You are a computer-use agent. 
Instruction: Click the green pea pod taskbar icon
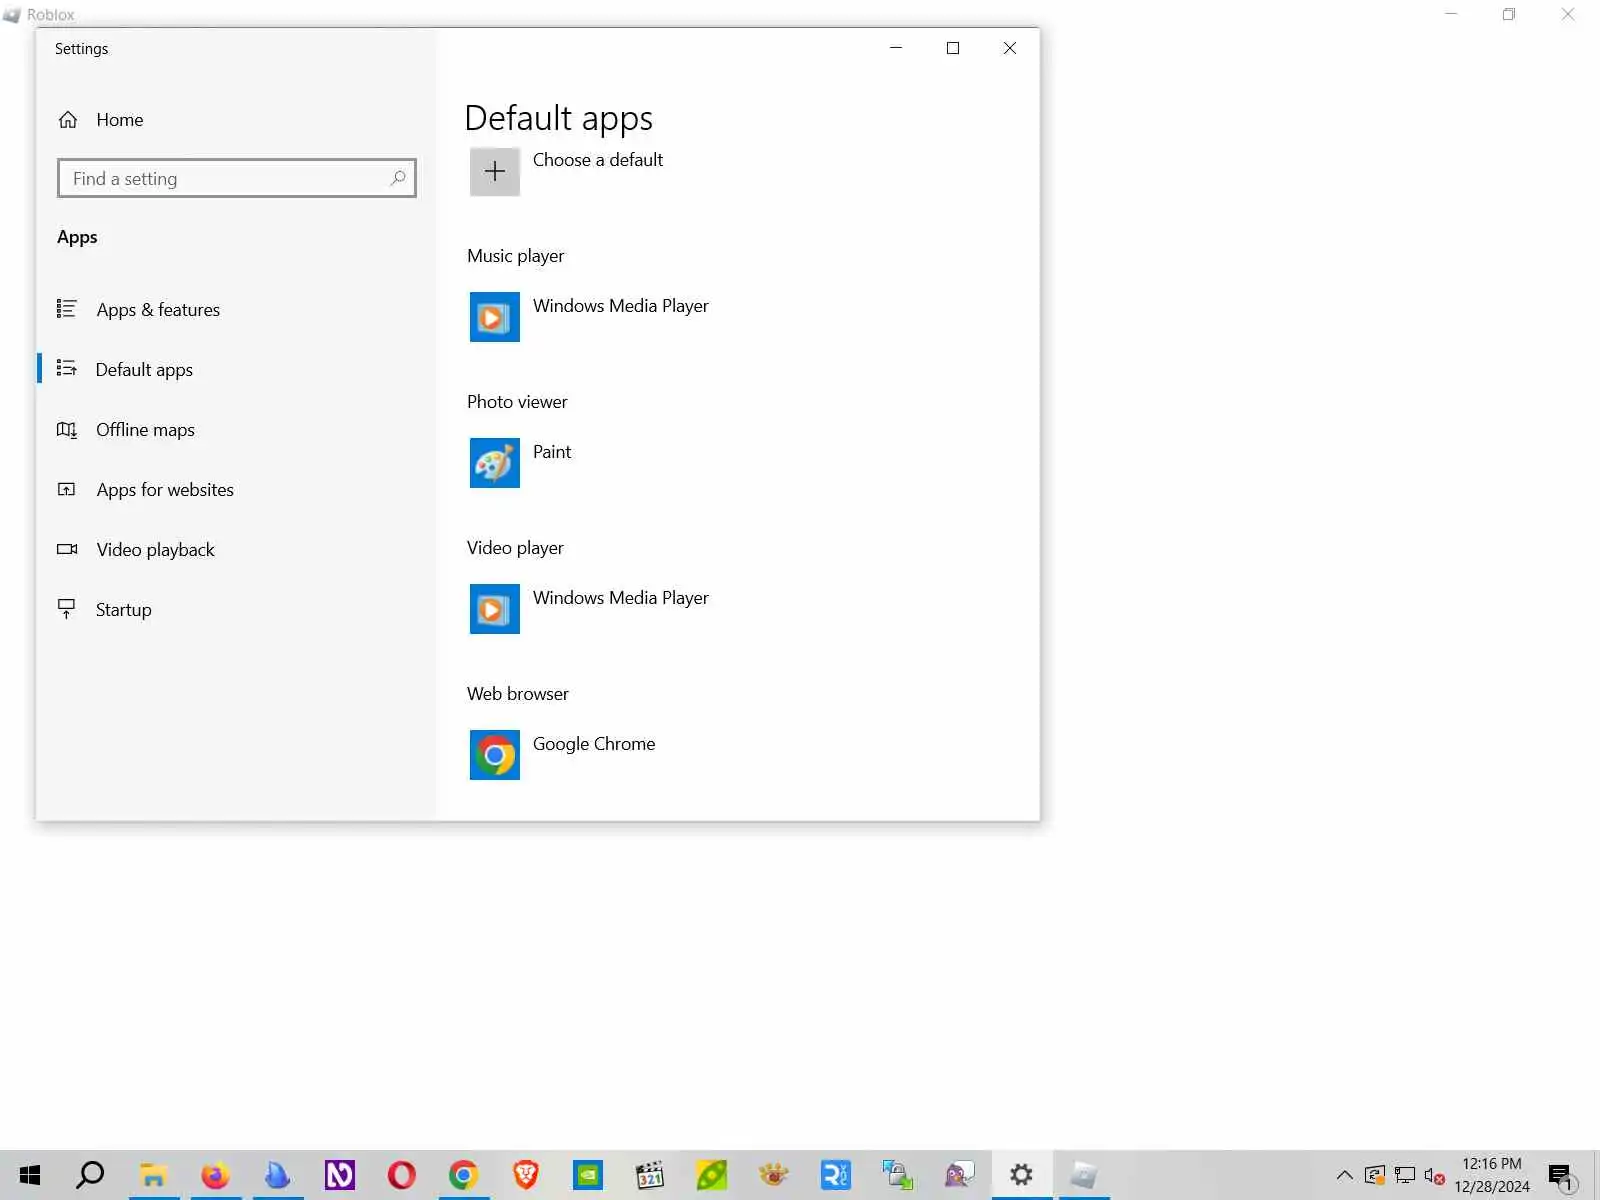(x=712, y=1175)
